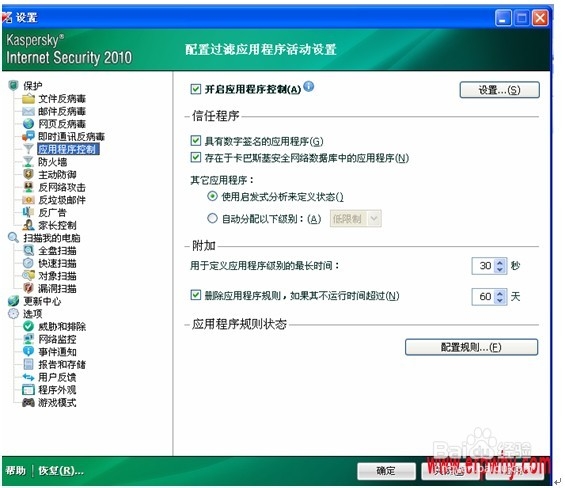Click the gear icon beside 选项

[x=13, y=314]
